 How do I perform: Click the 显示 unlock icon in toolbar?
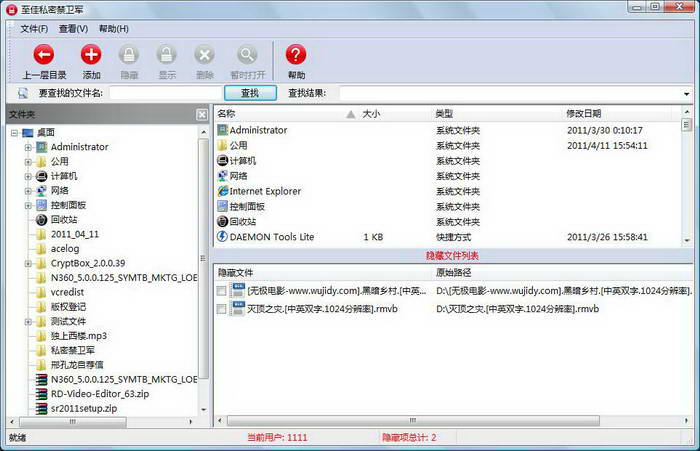[166, 55]
